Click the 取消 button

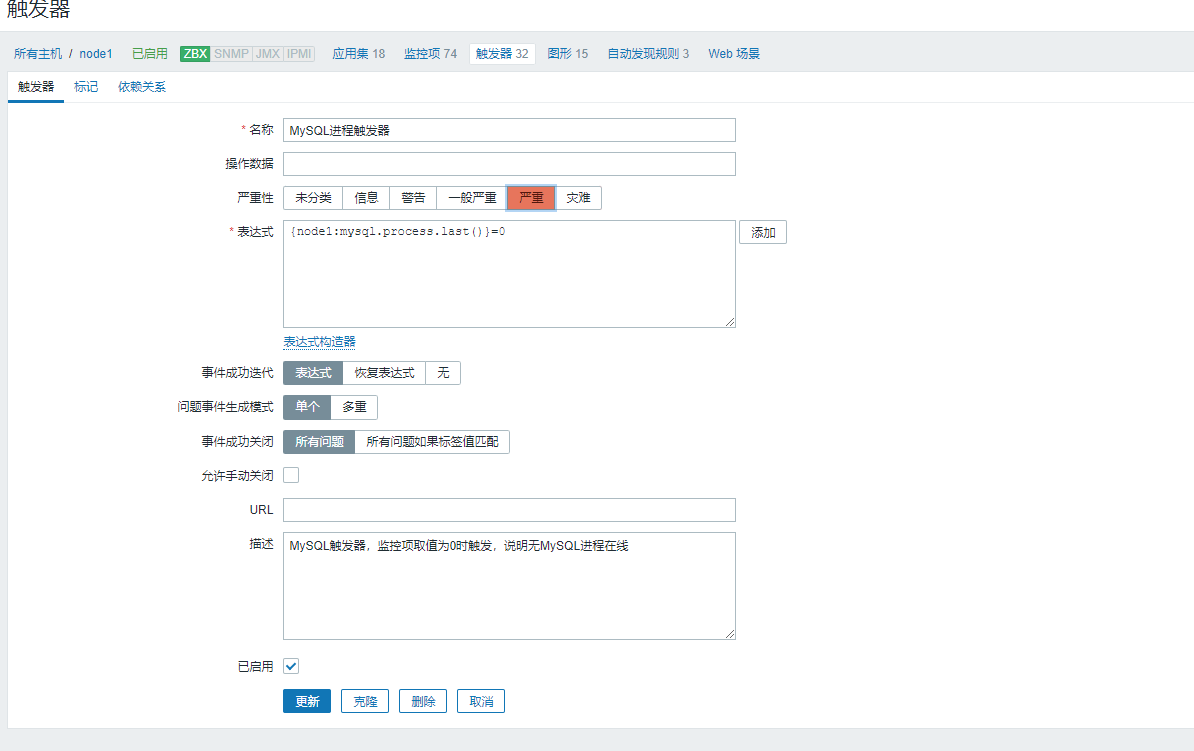(x=480, y=701)
